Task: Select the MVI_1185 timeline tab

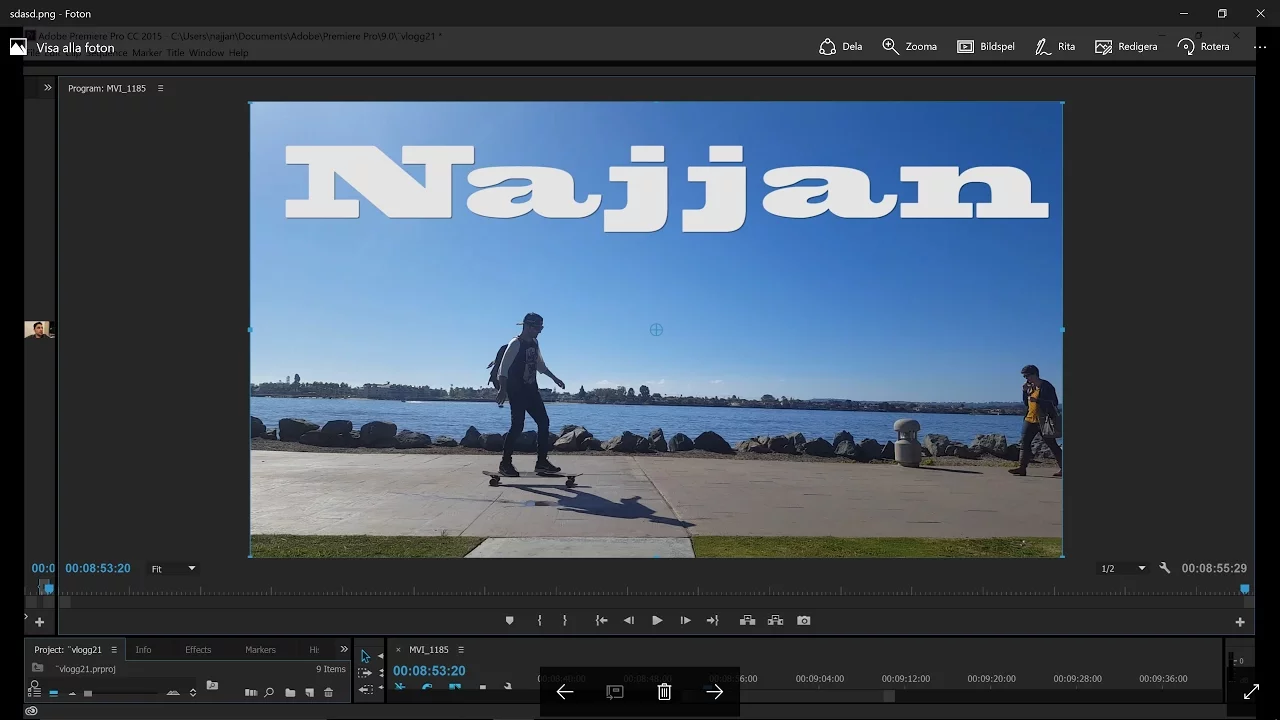Action: click(x=429, y=650)
